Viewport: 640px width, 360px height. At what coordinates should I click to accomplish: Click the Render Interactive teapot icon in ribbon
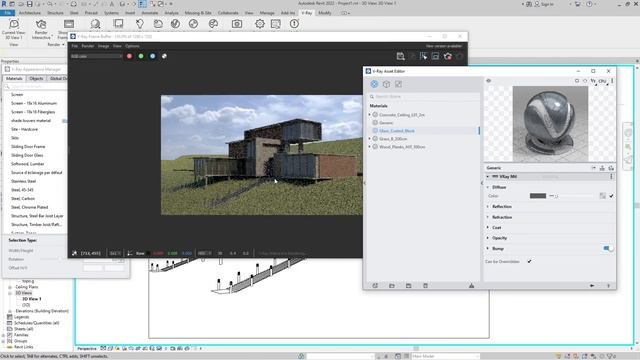coord(41,24)
